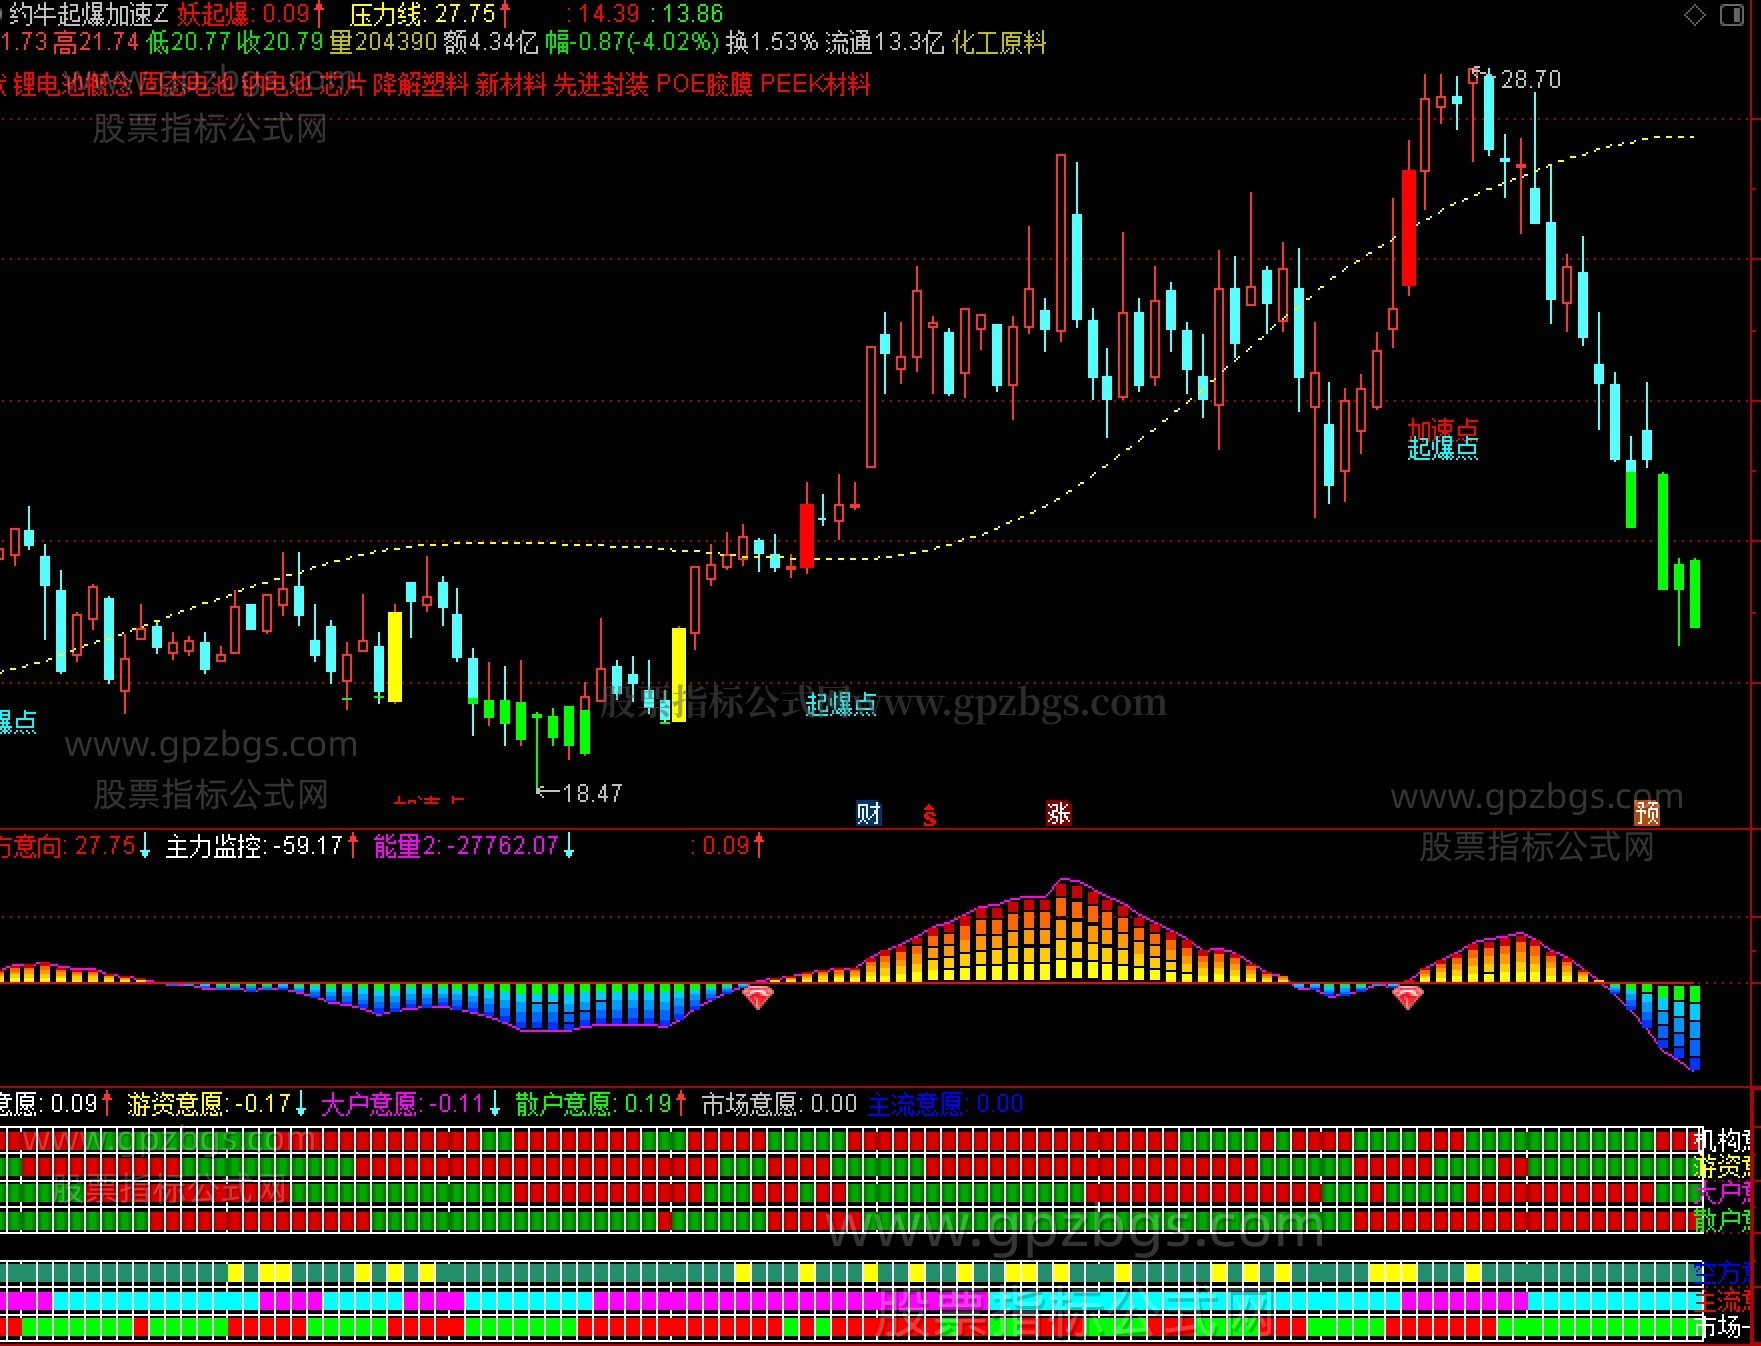Click the 18.47 low price label

pos(592,793)
